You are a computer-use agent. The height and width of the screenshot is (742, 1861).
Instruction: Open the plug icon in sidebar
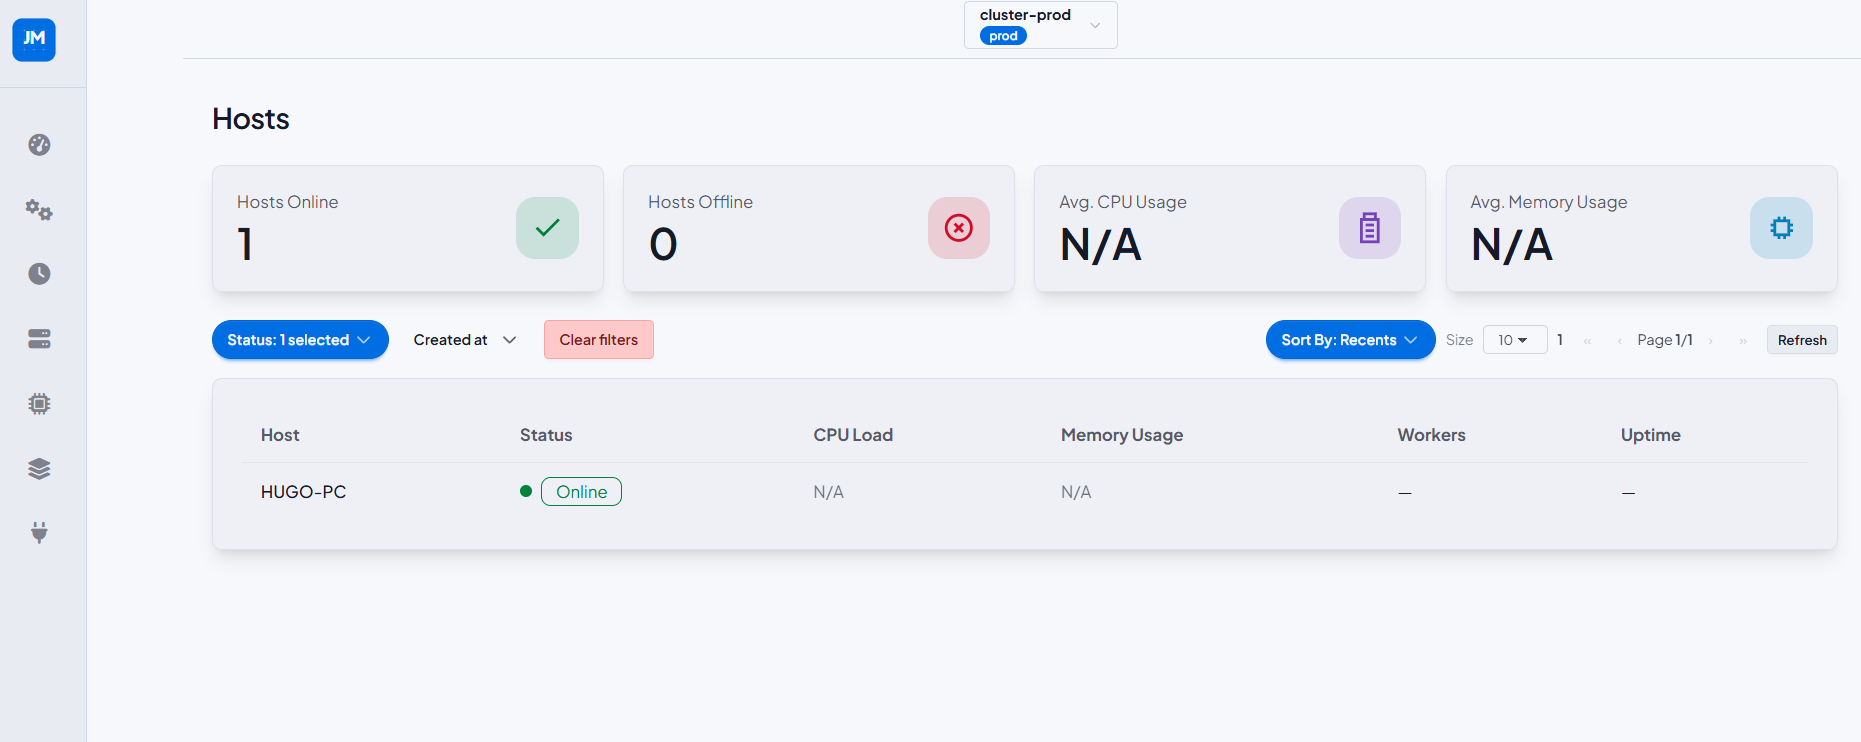[x=39, y=532]
